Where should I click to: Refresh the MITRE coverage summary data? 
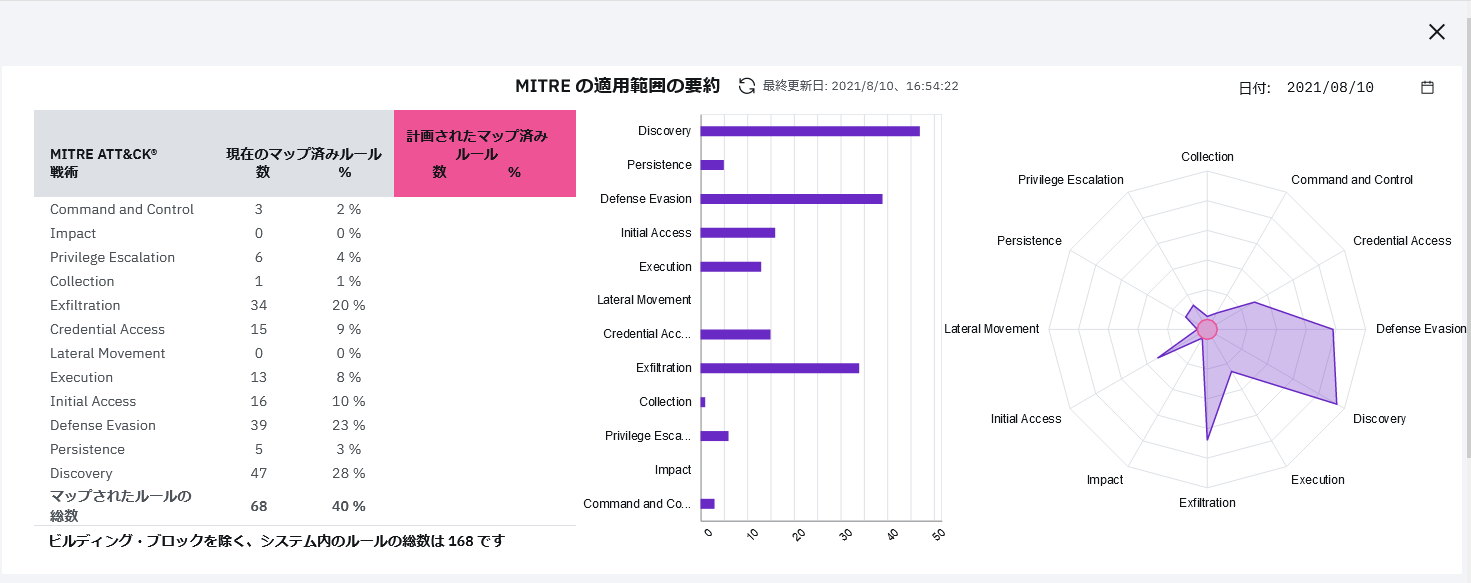pyautogui.click(x=746, y=86)
